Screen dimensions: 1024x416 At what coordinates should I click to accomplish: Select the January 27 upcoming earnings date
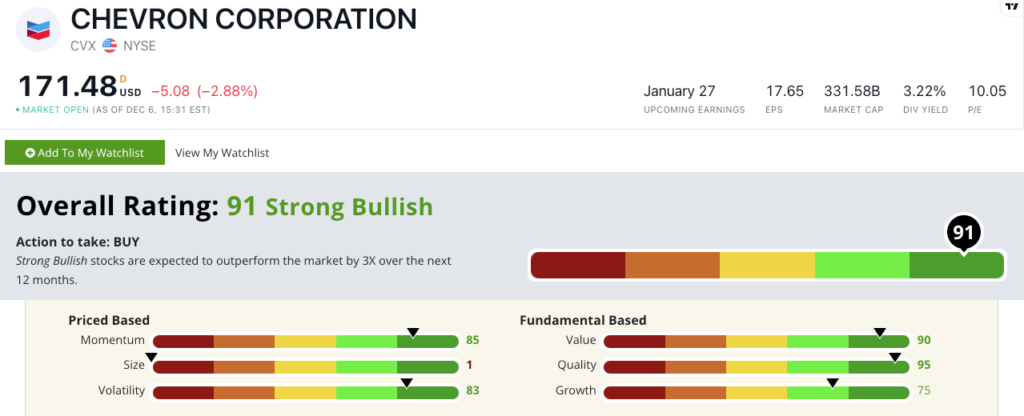tap(681, 91)
